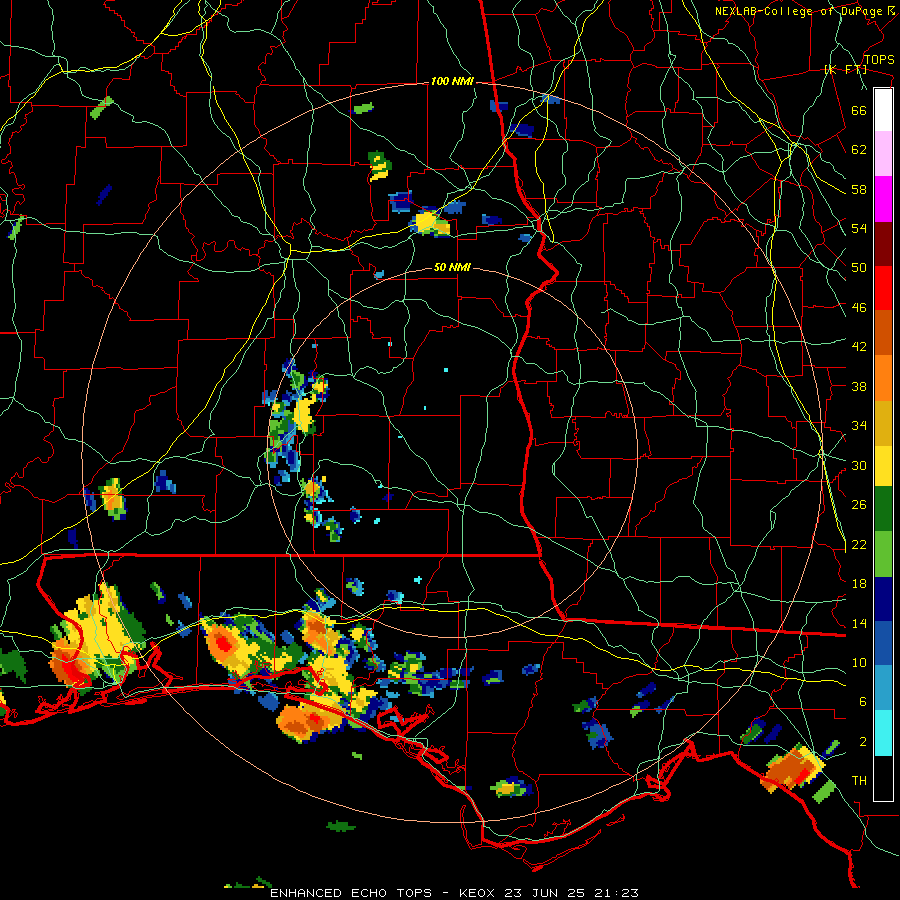This screenshot has width=900, height=900.
Task: Click the legend value '18'
Action: pyautogui.click(x=859, y=584)
